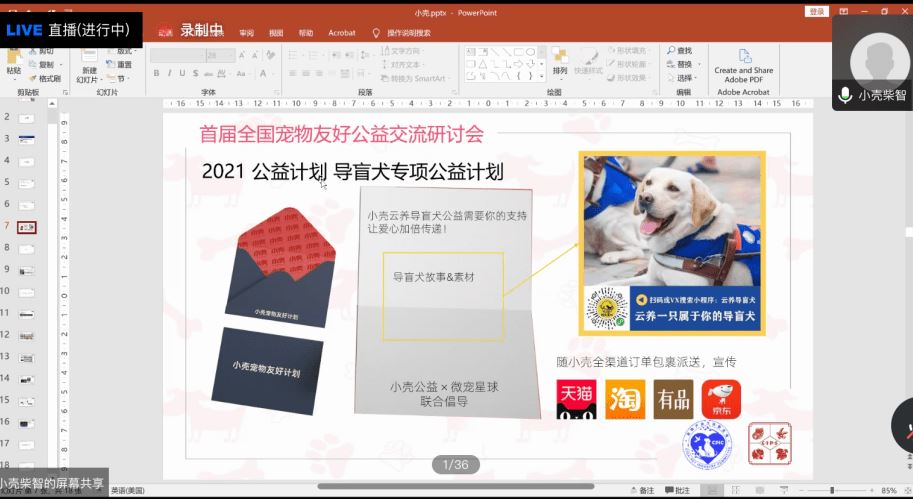The height and width of the screenshot is (499, 913).
Task: Select the triangle shape in the shapes gallery
Action: coord(483,64)
